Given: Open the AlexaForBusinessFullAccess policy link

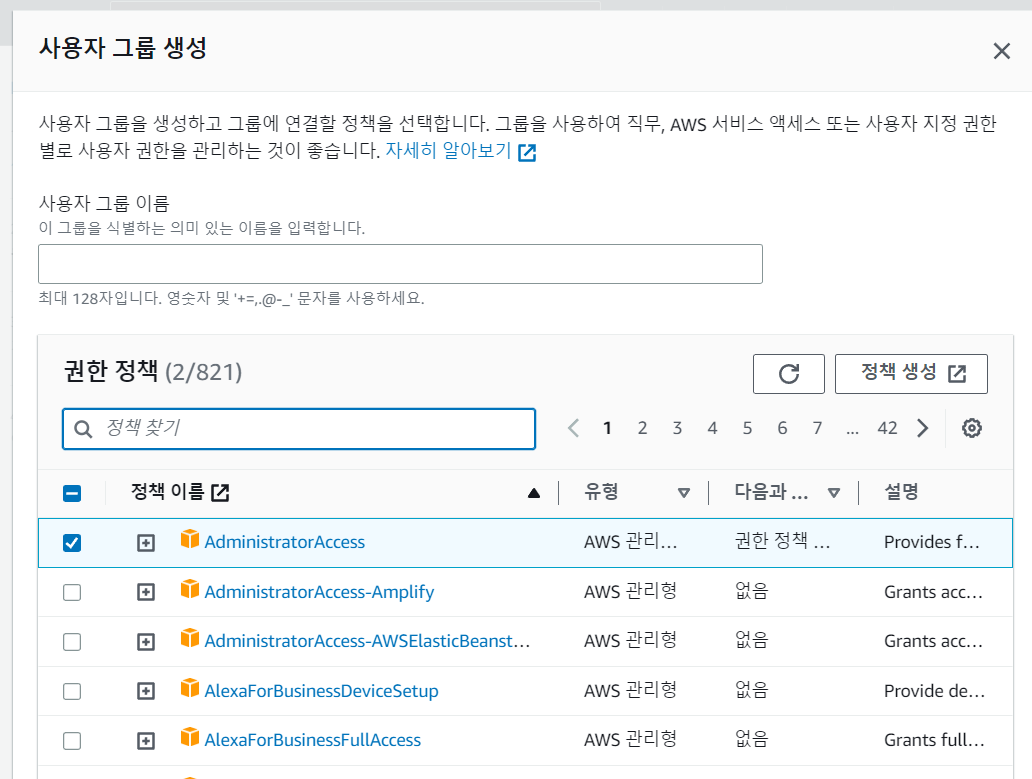Looking at the screenshot, I should [x=313, y=741].
